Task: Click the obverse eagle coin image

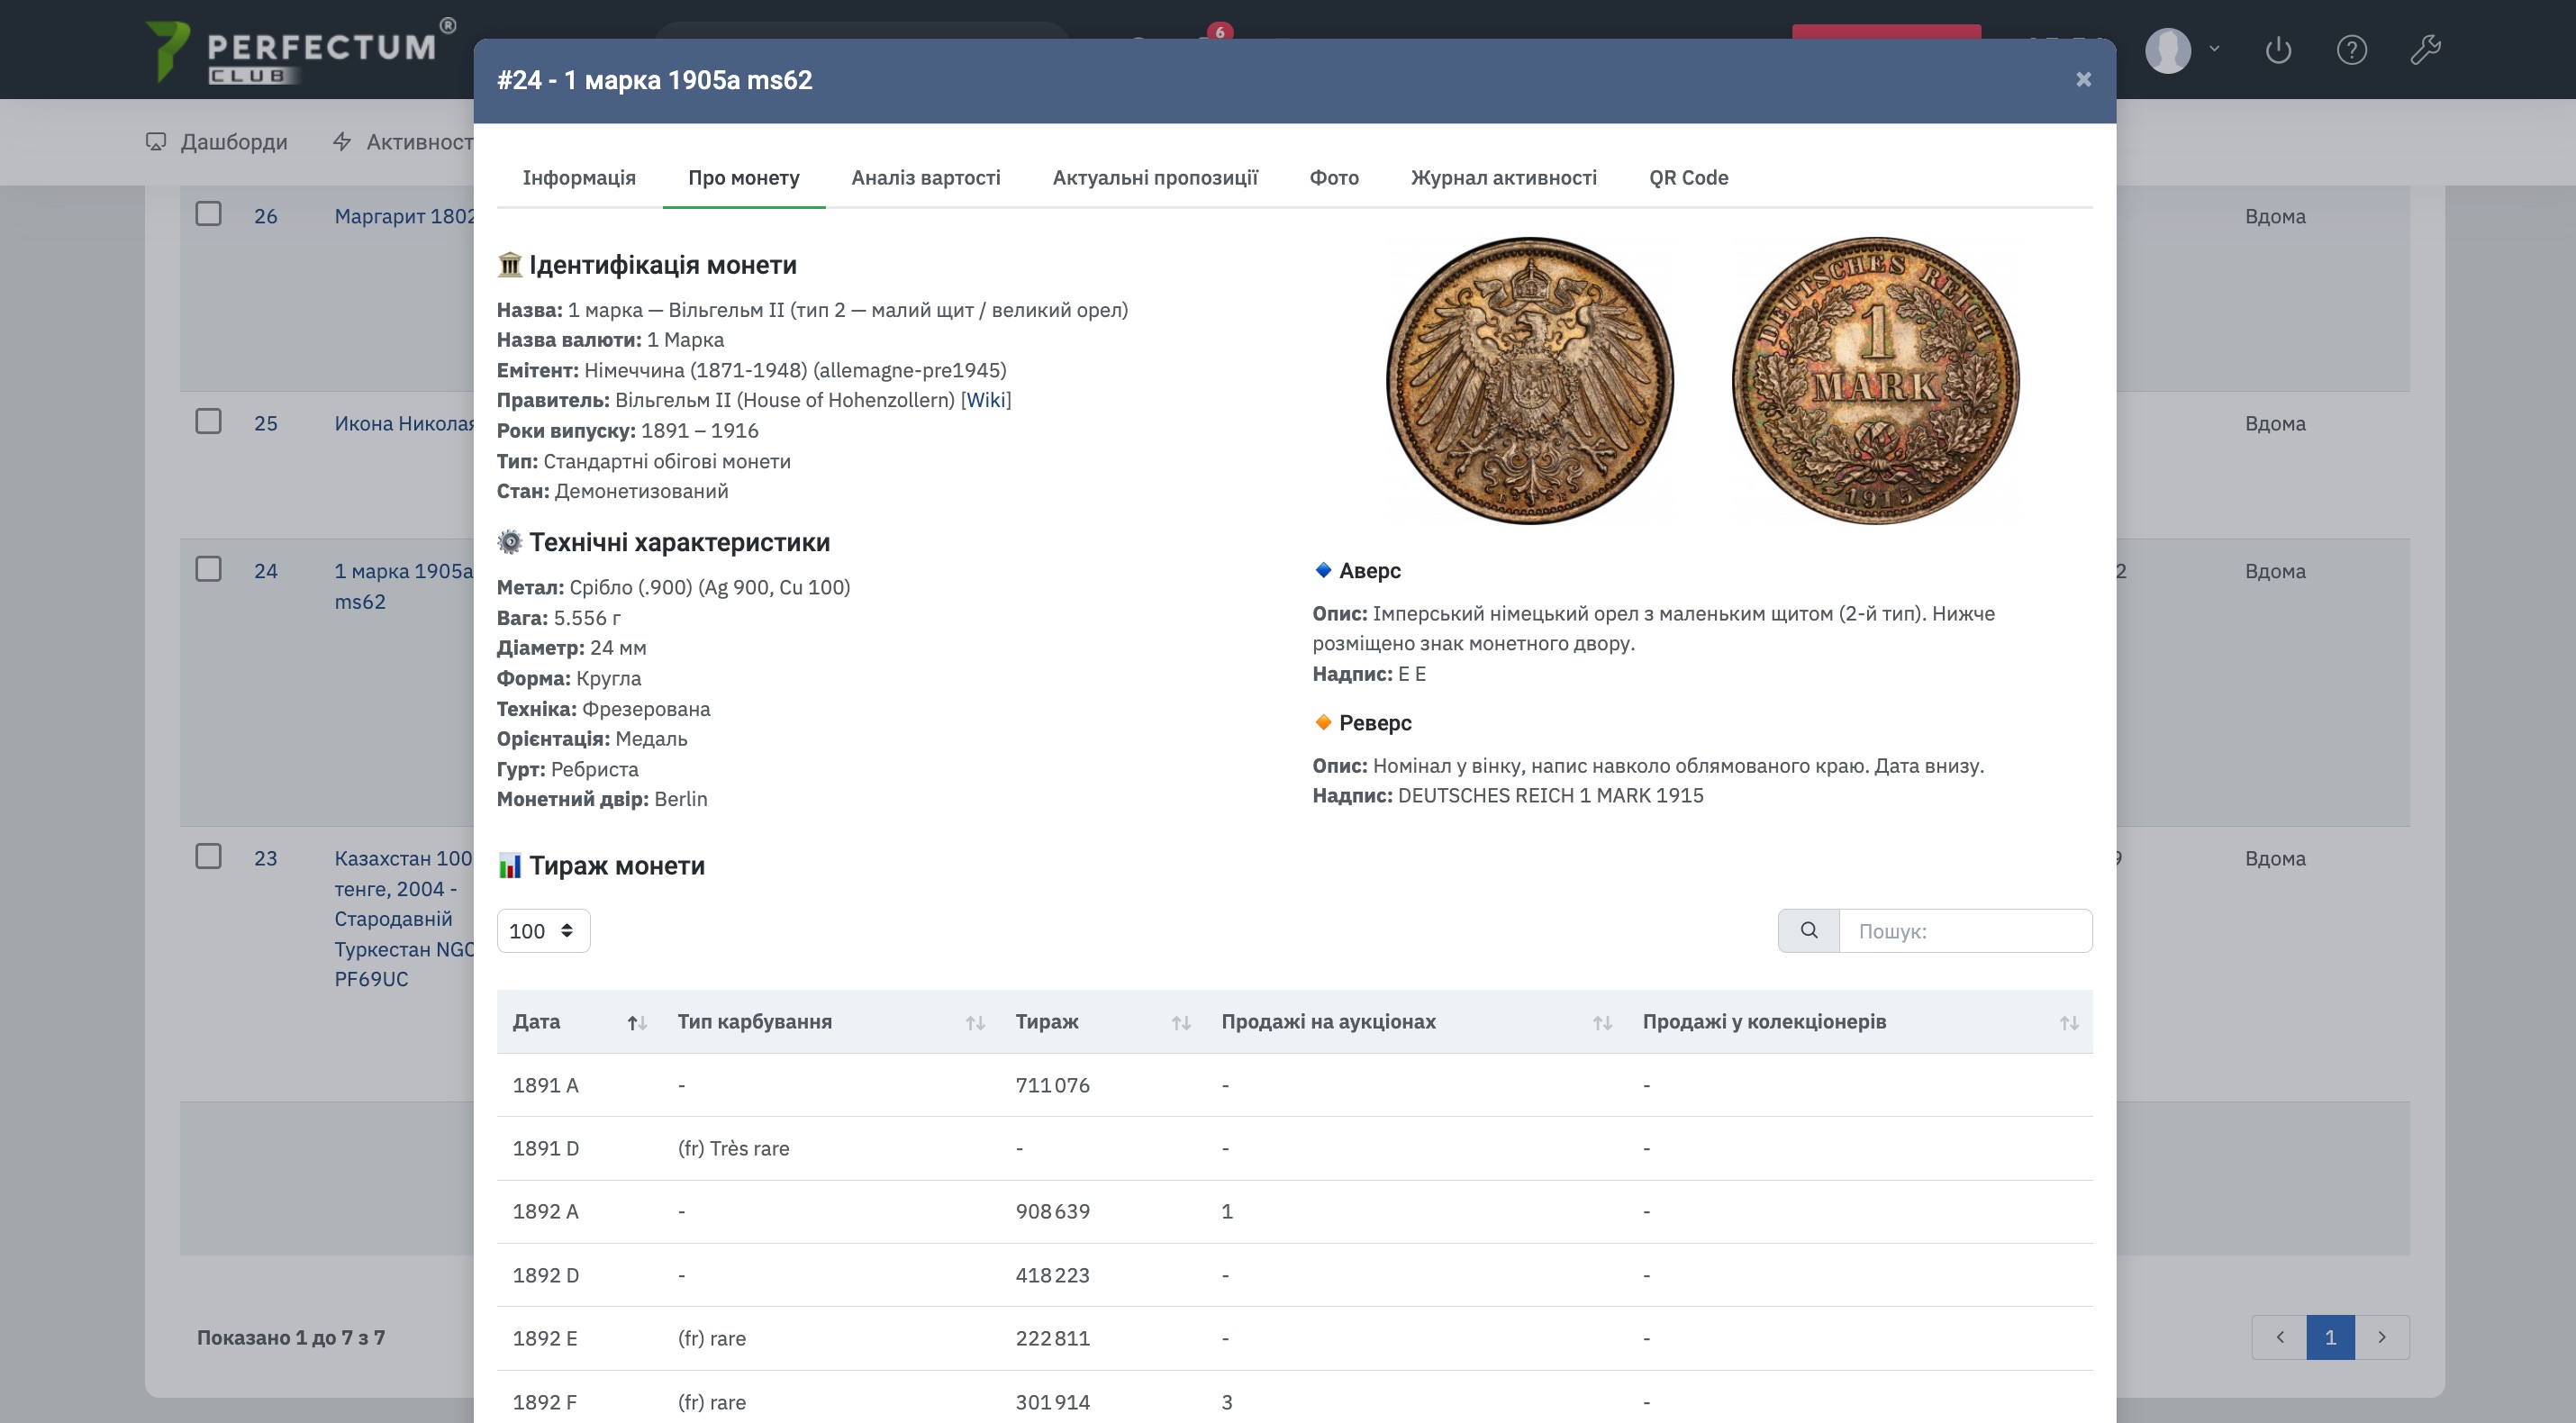Action: pos(1529,380)
